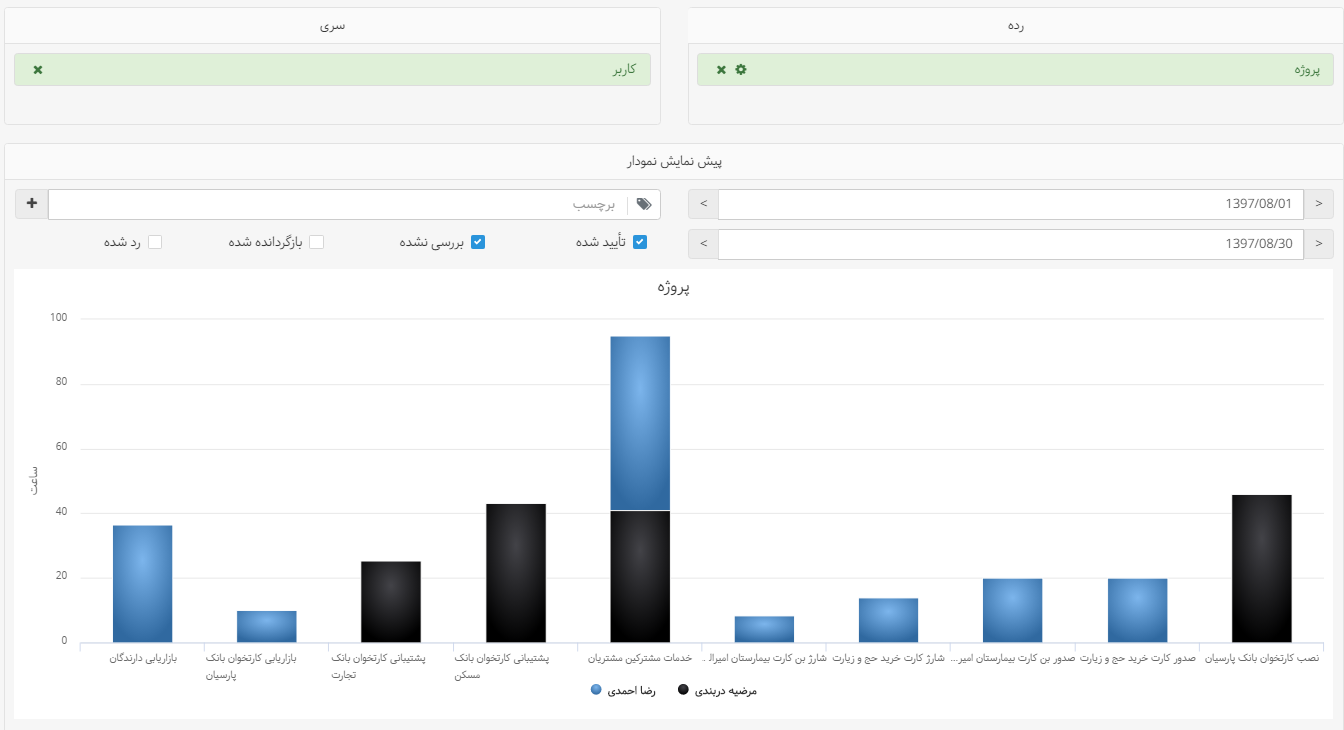This screenshot has width=1344, height=730.
Task: Click the blue segment of خدمات مشترکین bar
Action: pyautogui.click(x=640, y=422)
